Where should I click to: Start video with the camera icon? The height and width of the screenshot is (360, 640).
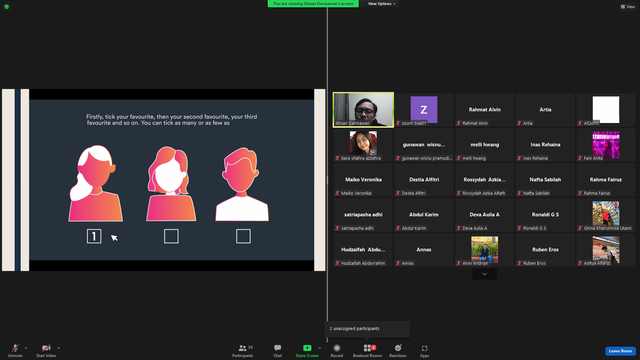(x=46, y=350)
